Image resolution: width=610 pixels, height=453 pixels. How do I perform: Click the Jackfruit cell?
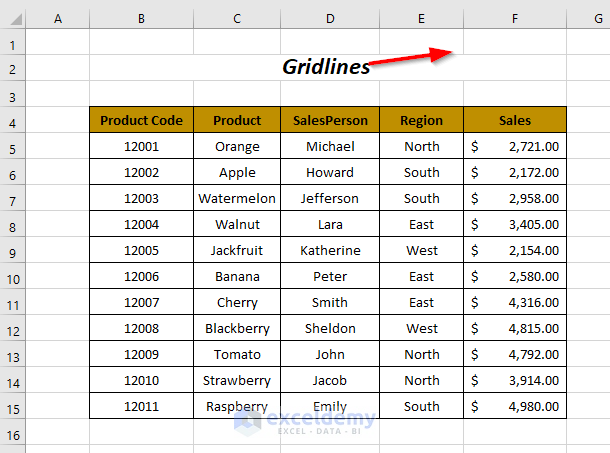pyautogui.click(x=237, y=250)
